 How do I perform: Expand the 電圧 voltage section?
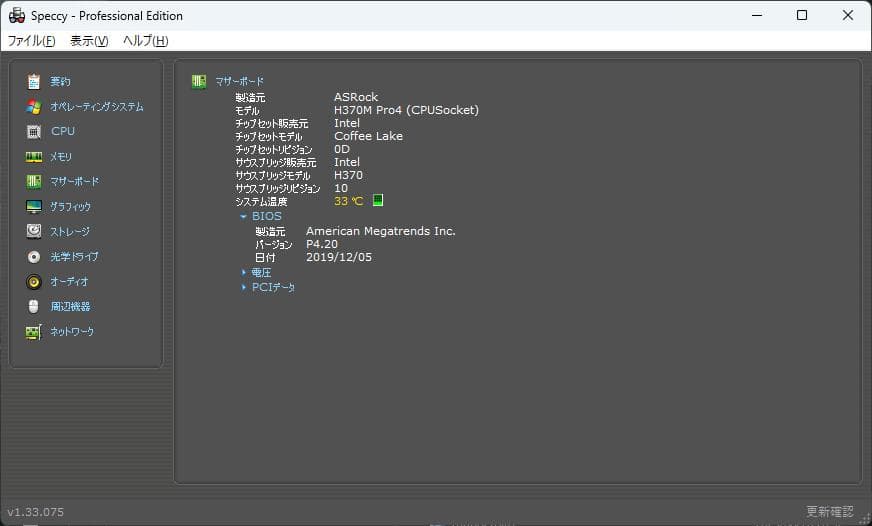(244, 272)
